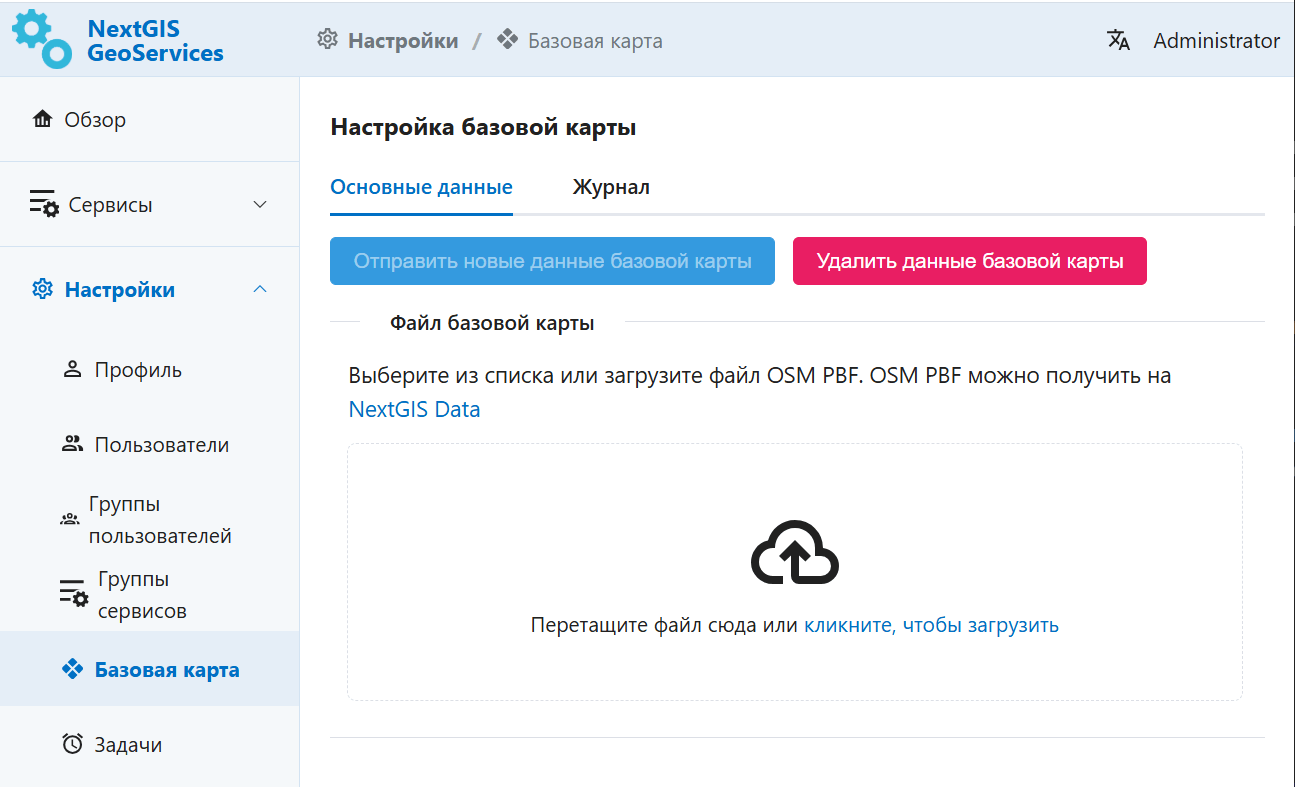
Task: Click the Группы сервисов list-gear icon
Action: [x=73, y=594]
